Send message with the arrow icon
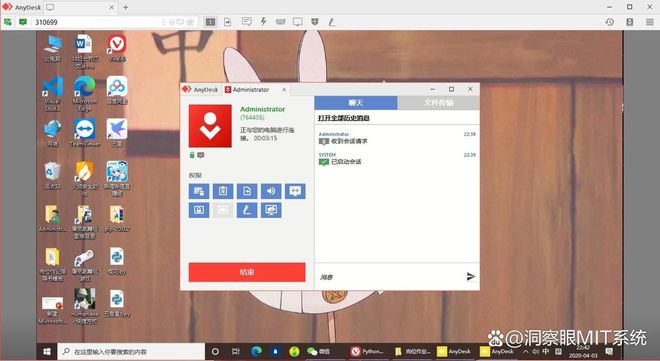 [471, 276]
